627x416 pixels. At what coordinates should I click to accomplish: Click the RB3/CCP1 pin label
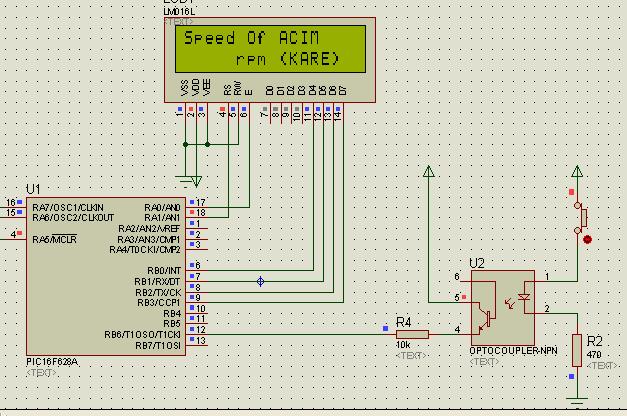(x=159, y=303)
